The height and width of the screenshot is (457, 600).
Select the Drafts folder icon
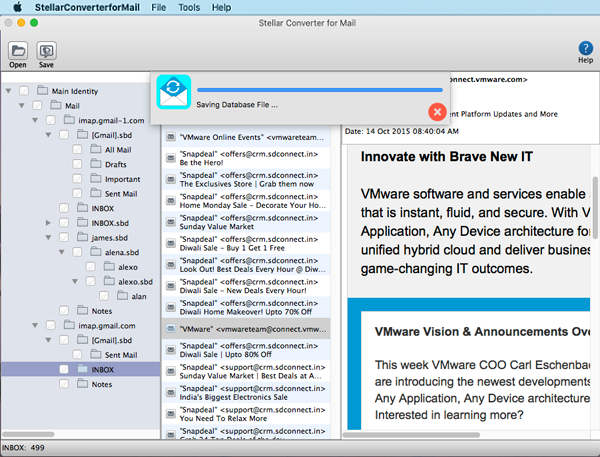click(96, 163)
